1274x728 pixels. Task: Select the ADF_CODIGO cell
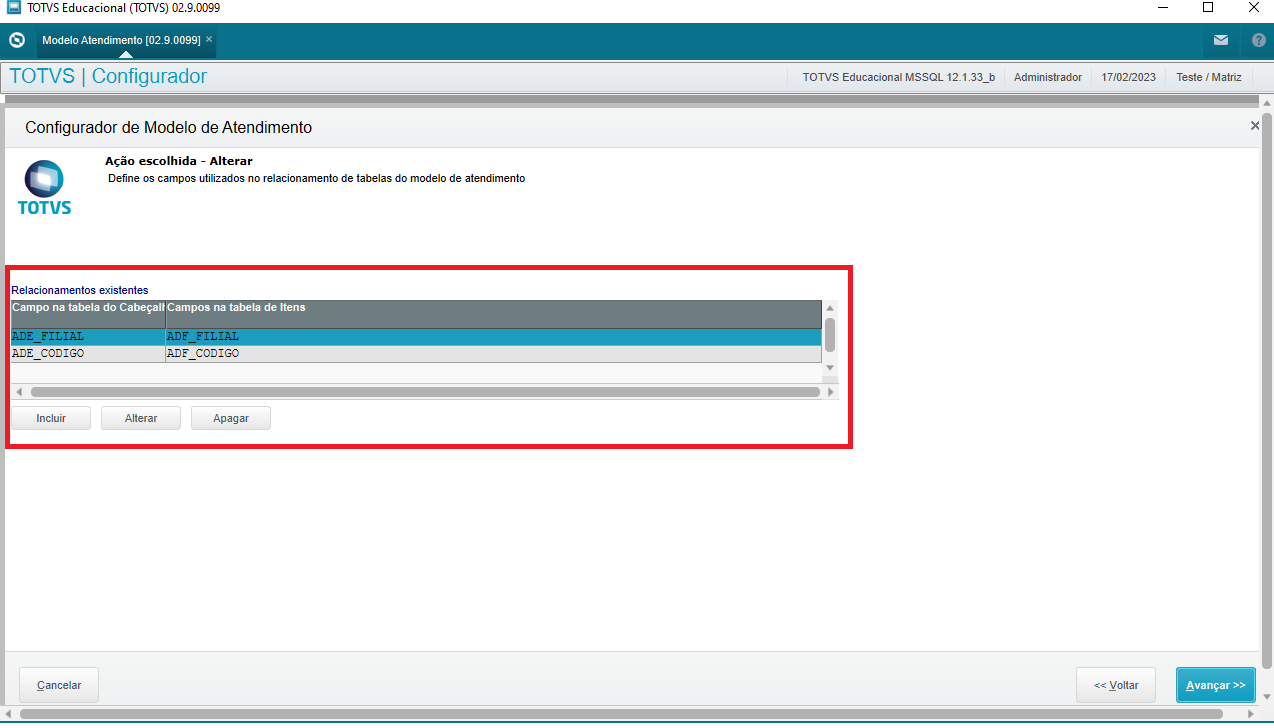pos(493,354)
